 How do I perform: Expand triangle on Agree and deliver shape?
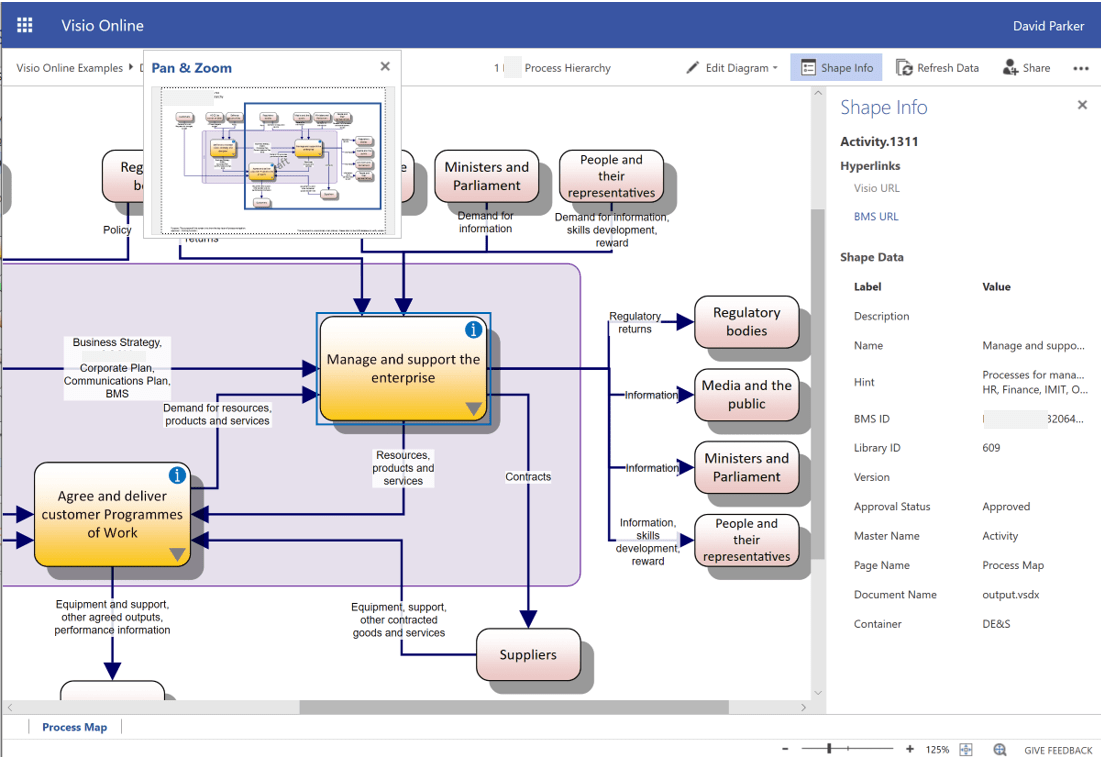tap(177, 555)
